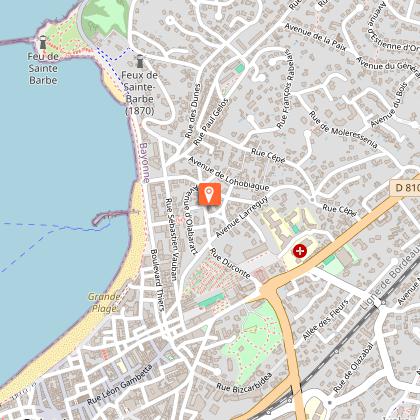
Task: Select the red hospital cross icon
Action: [x=300, y=251]
